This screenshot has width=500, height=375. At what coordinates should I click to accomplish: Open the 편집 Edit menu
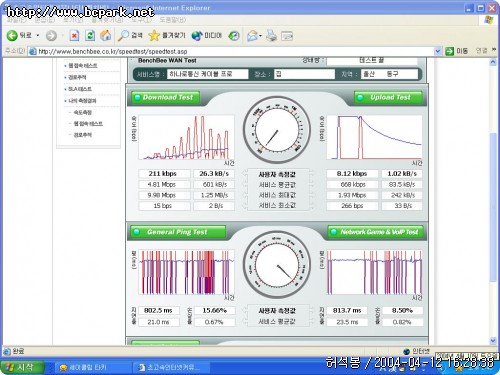point(44,20)
